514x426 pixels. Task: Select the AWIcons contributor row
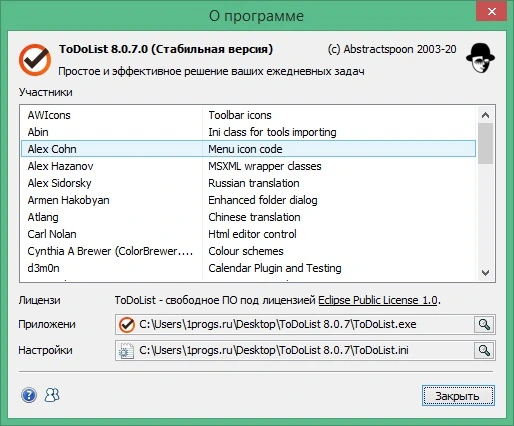[248, 115]
